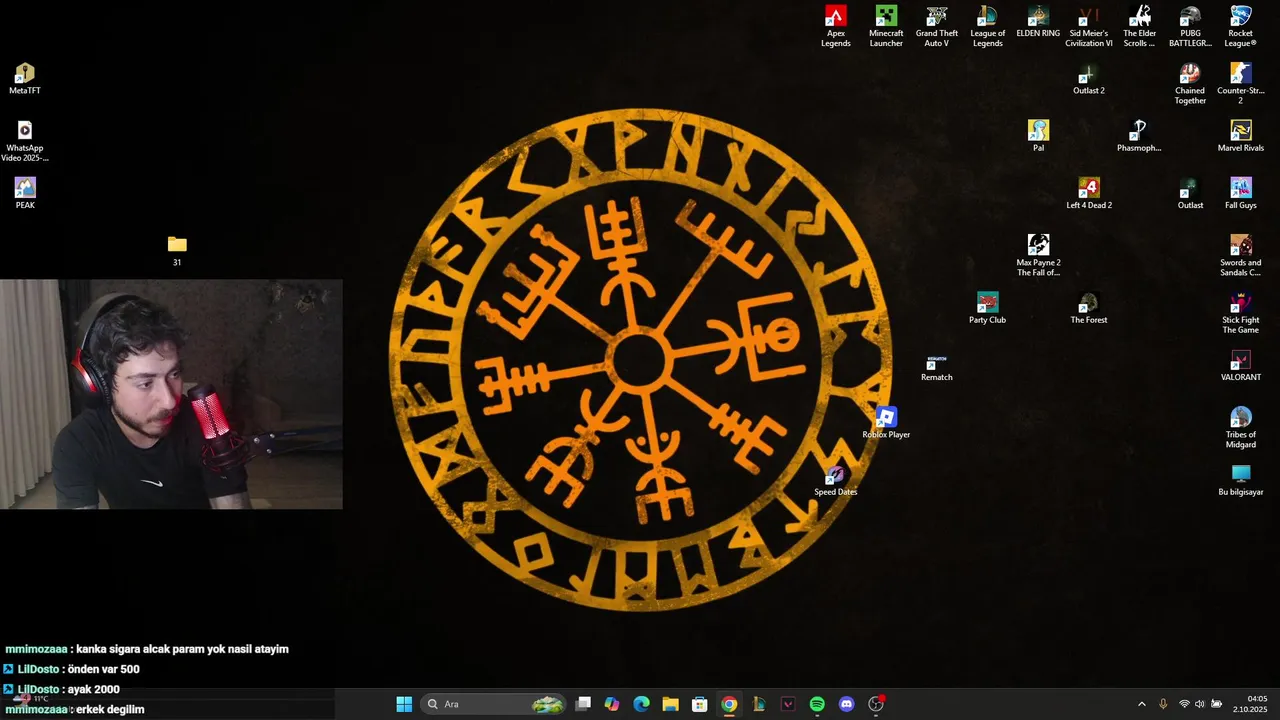
Task: Select the Roblox Player desktop shortcut
Action: [886, 423]
